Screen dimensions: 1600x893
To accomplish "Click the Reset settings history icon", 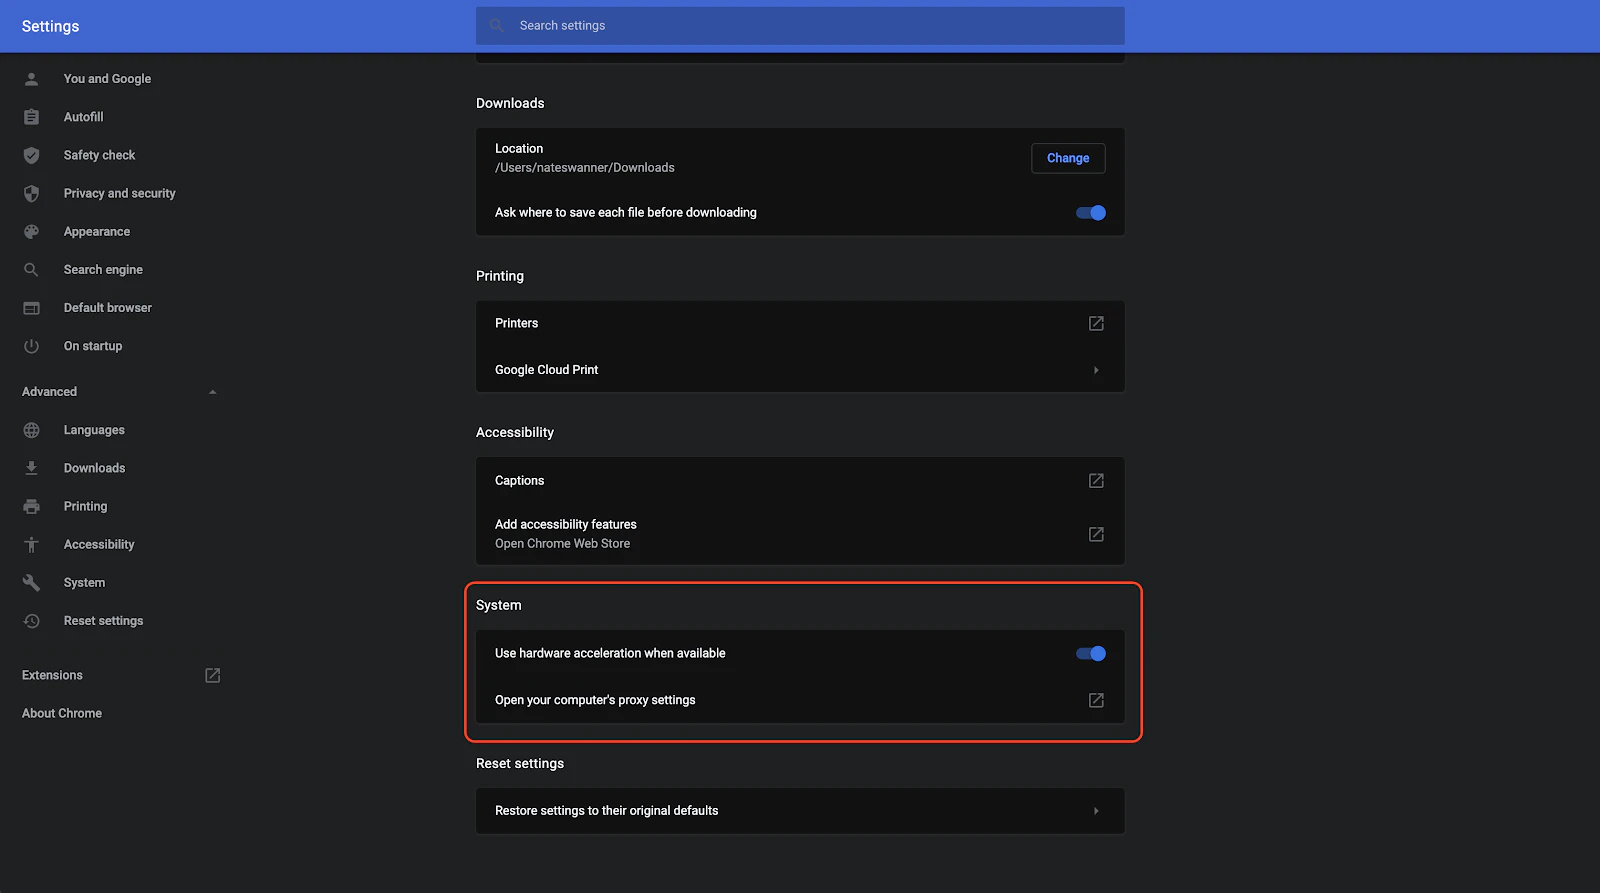I will (x=31, y=621).
